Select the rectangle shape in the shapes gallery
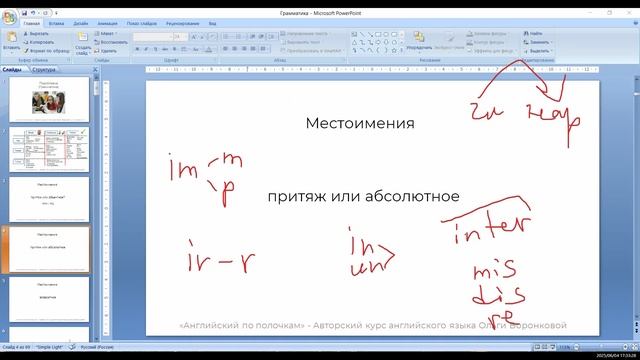 (378, 35)
